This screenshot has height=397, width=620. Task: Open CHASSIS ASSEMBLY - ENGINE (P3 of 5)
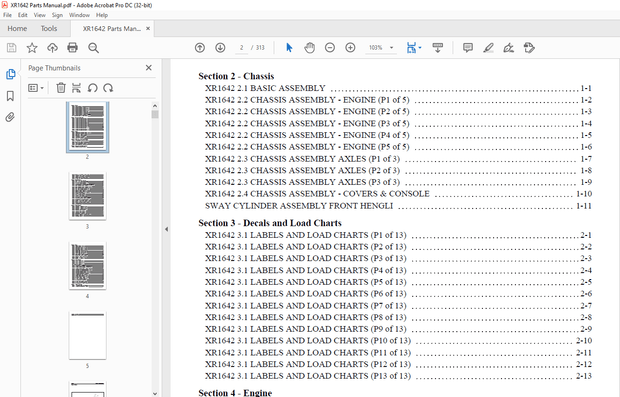pos(398,123)
